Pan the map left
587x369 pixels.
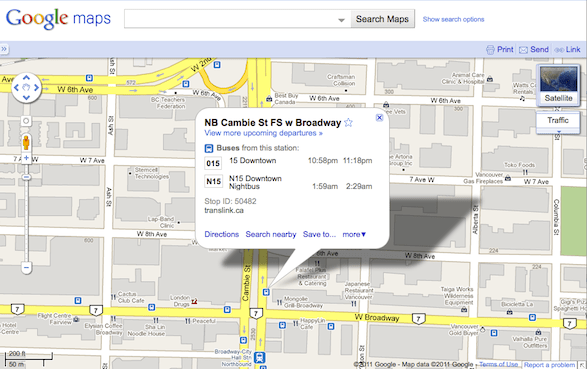coord(16,88)
